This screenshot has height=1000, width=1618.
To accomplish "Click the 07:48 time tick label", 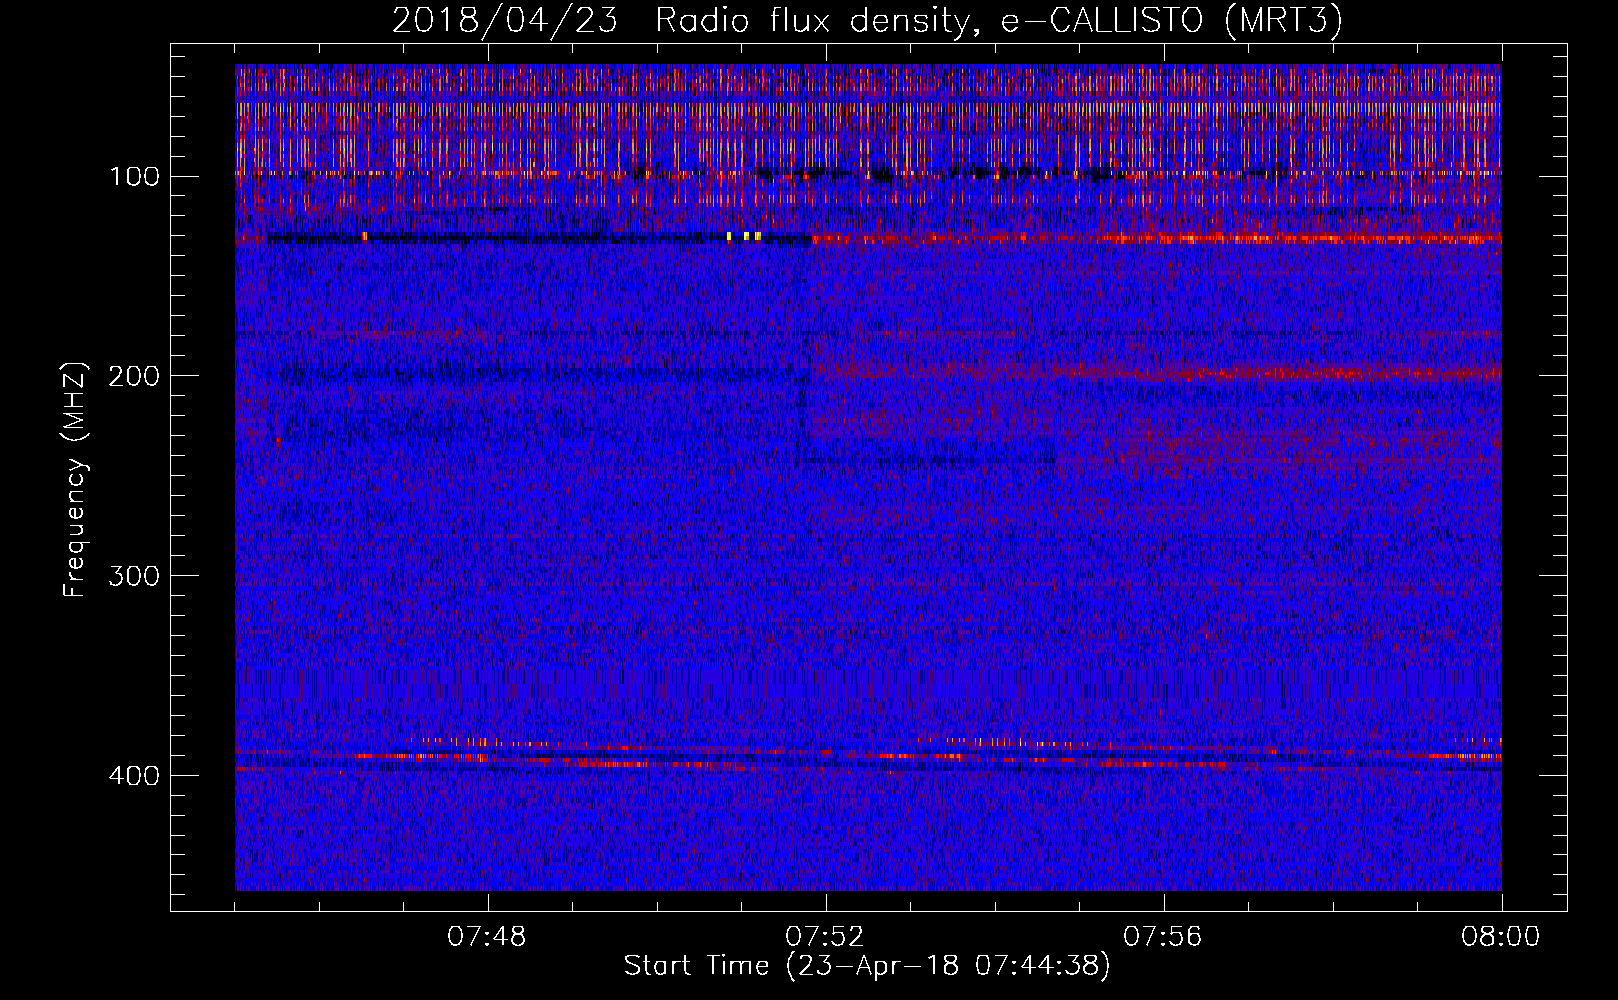I will coord(487,937).
